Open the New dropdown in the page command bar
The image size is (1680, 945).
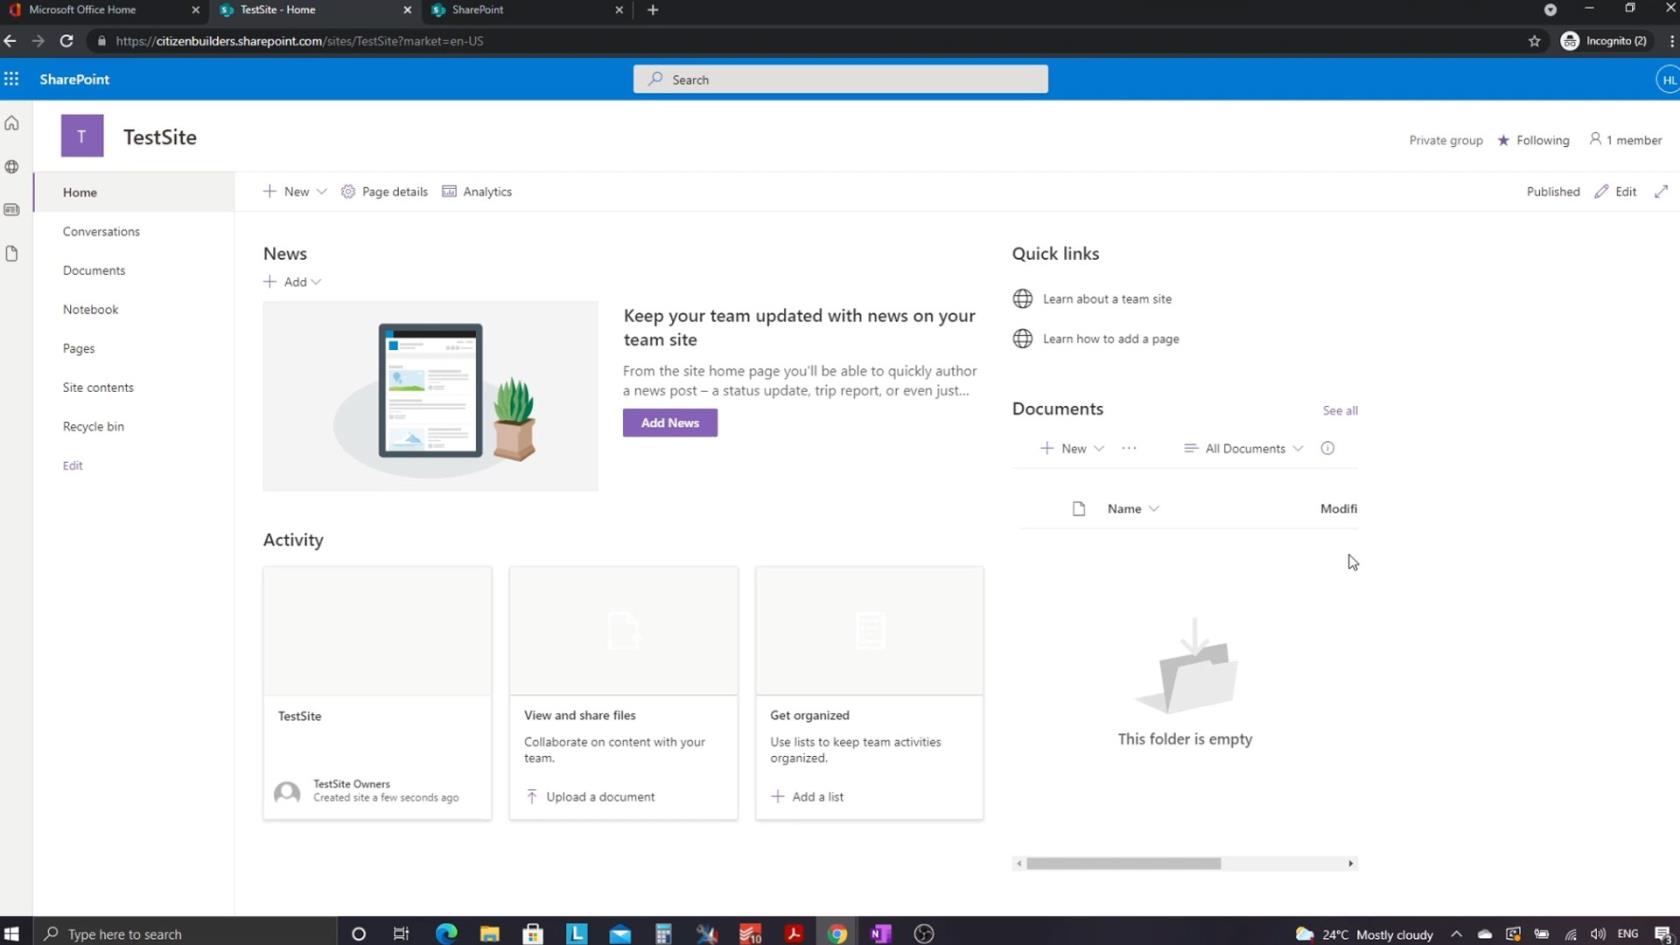pyautogui.click(x=295, y=192)
